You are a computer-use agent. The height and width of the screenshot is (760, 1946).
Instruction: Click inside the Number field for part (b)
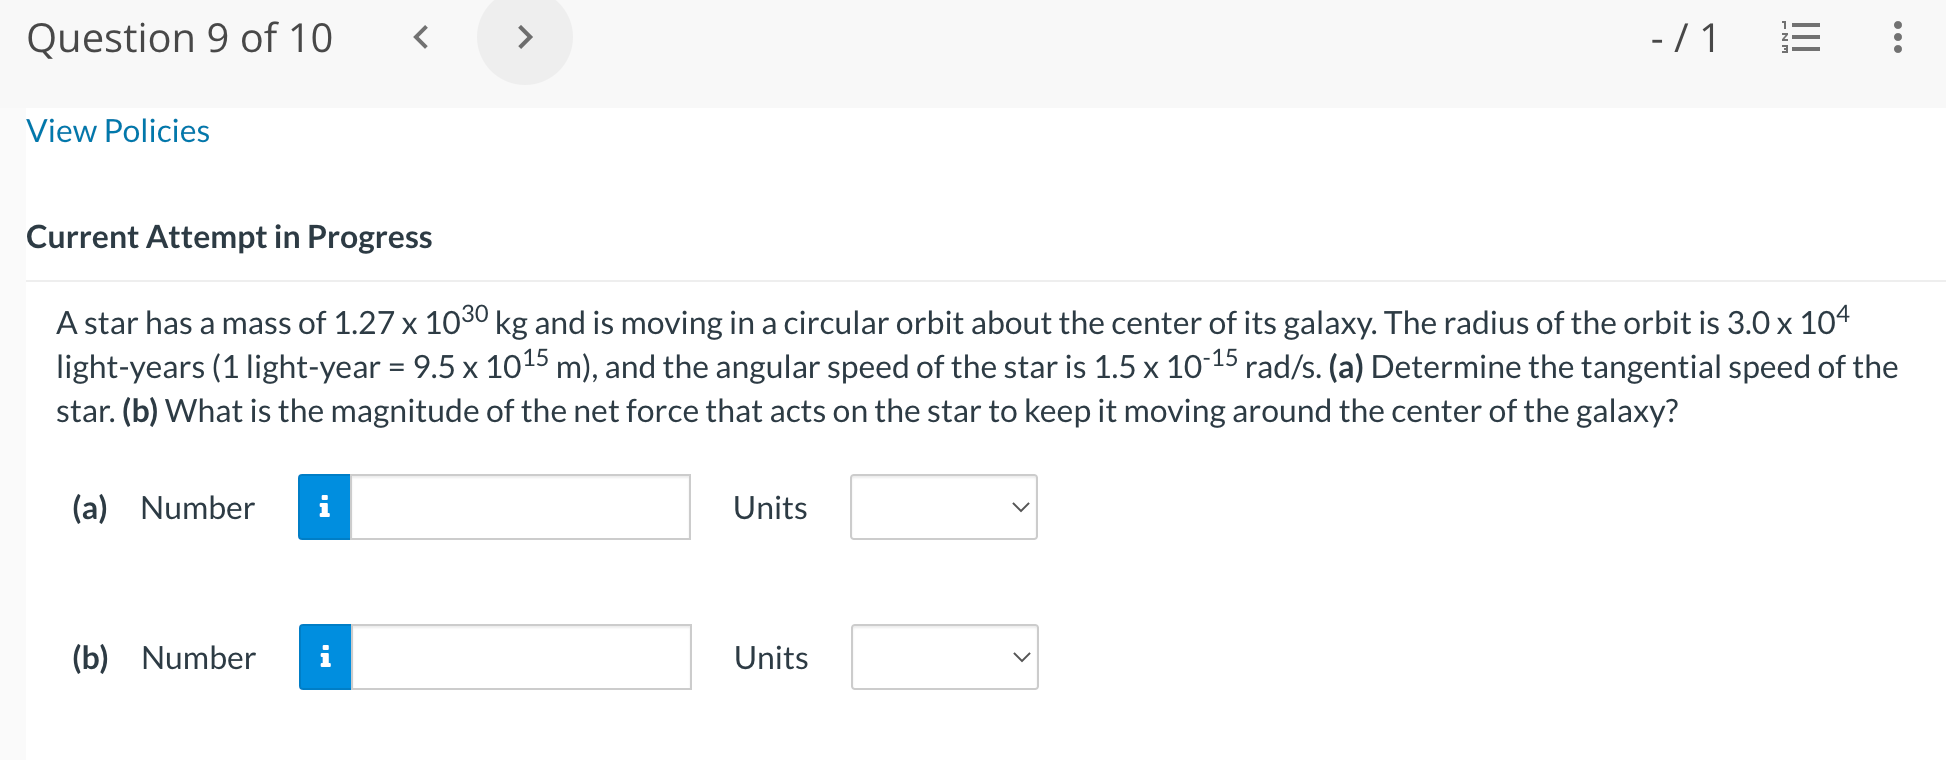(x=520, y=657)
